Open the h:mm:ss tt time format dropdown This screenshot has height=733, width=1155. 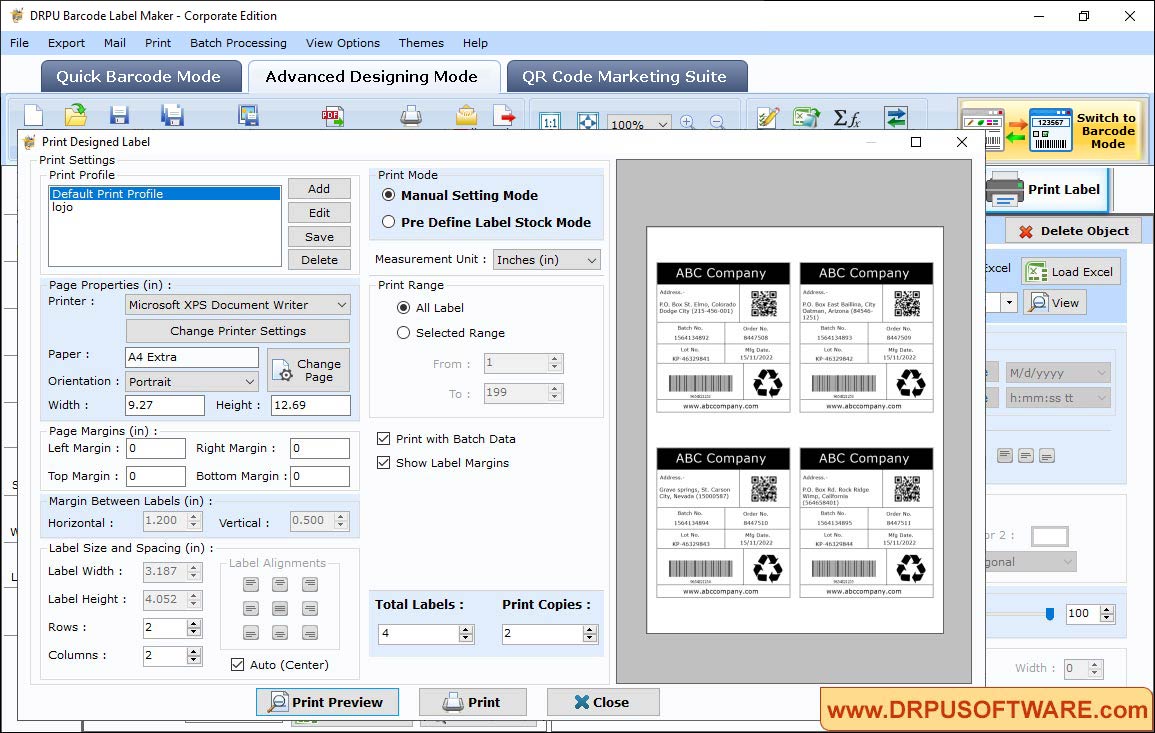click(1058, 398)
